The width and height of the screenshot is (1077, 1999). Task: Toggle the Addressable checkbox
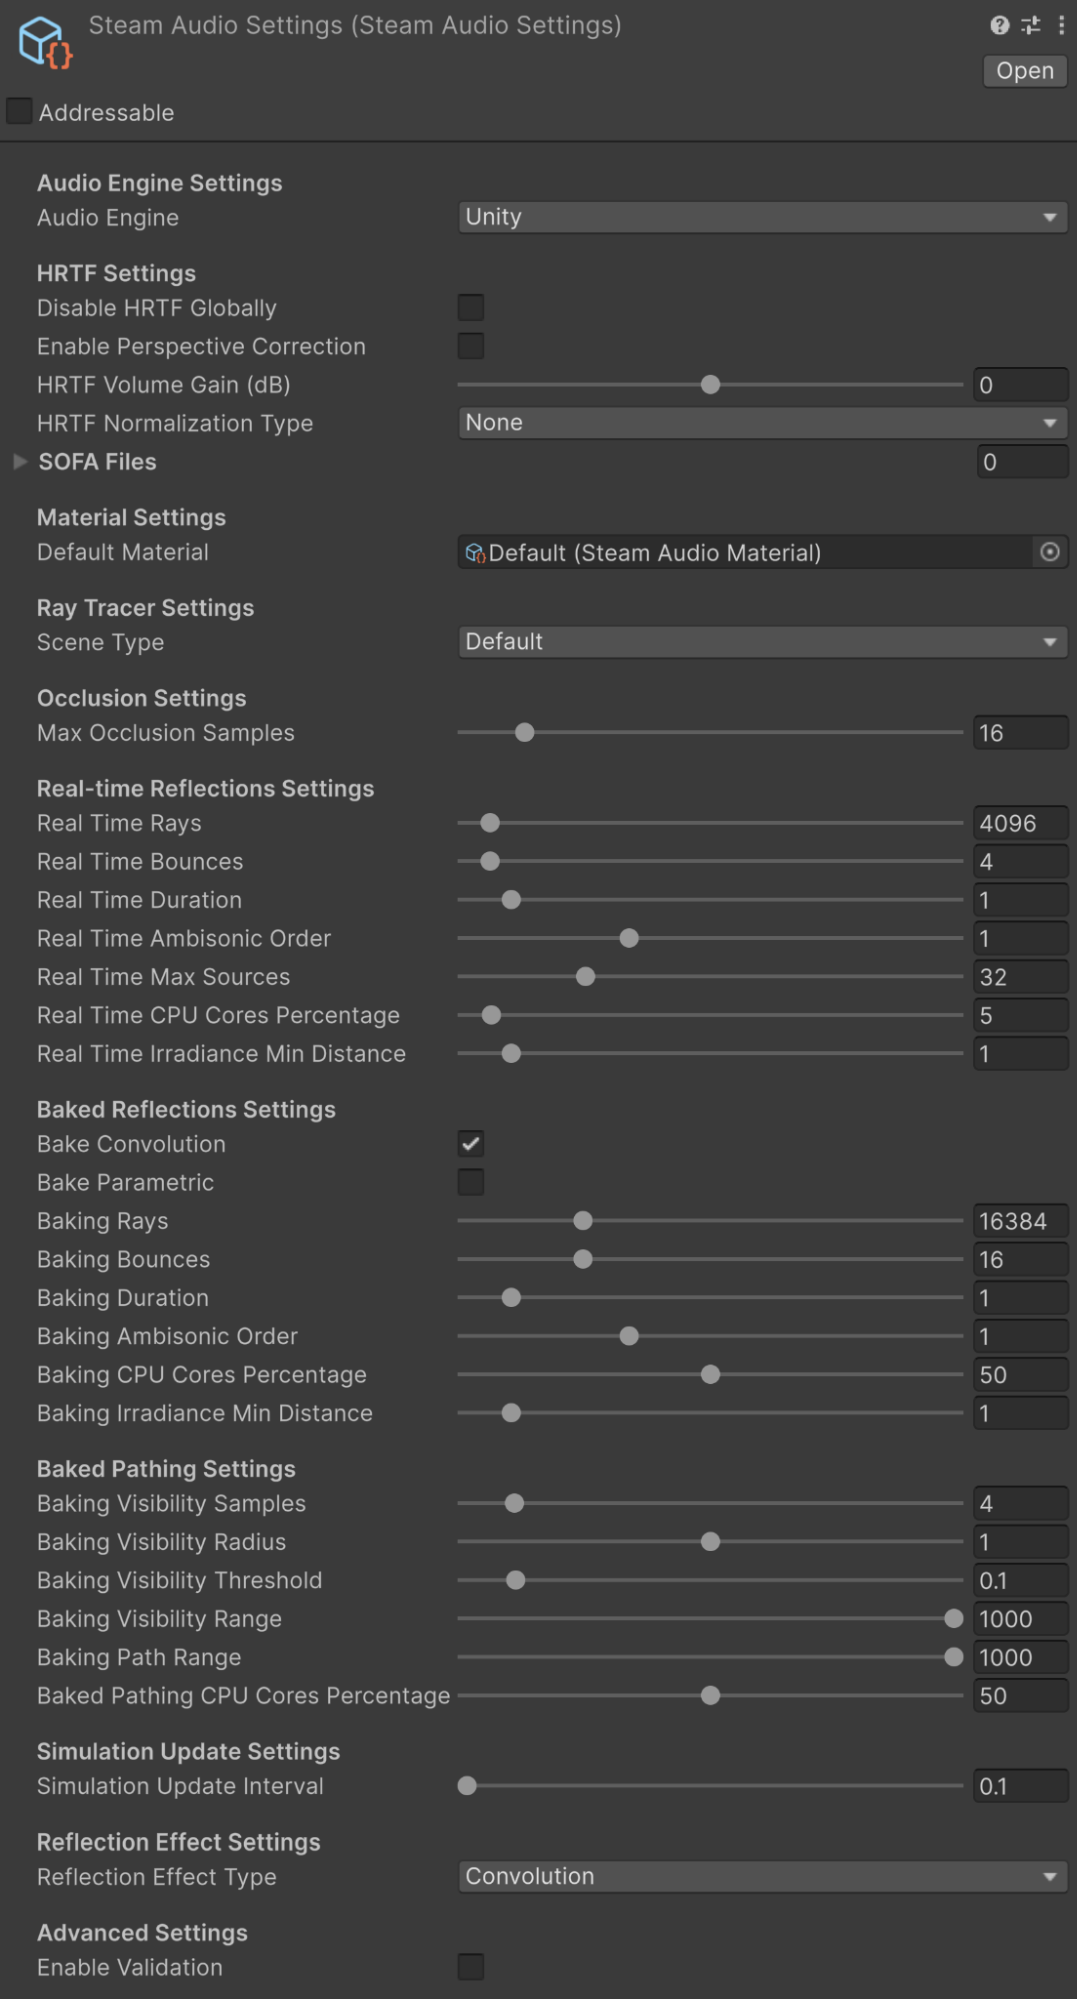point(19,111)
